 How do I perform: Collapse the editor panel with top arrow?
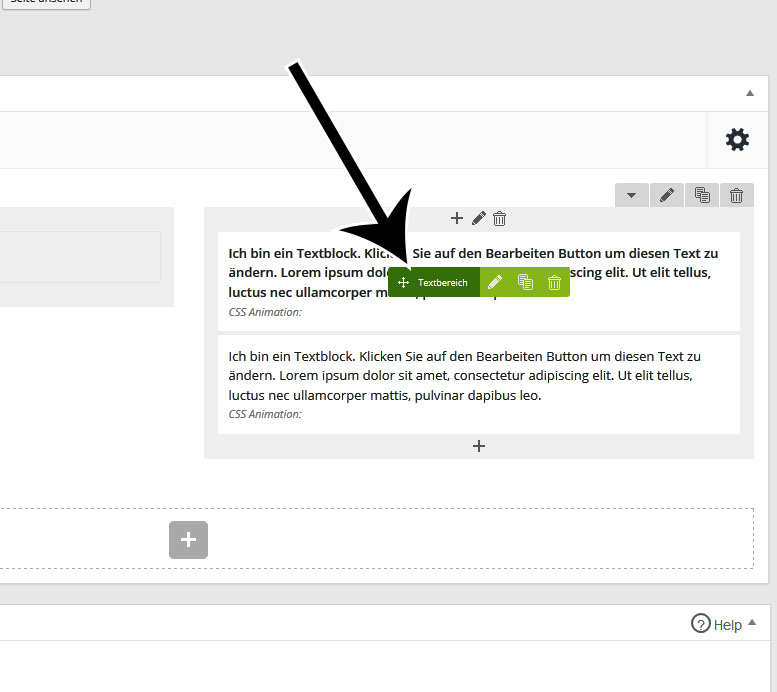tap(750, 94)
